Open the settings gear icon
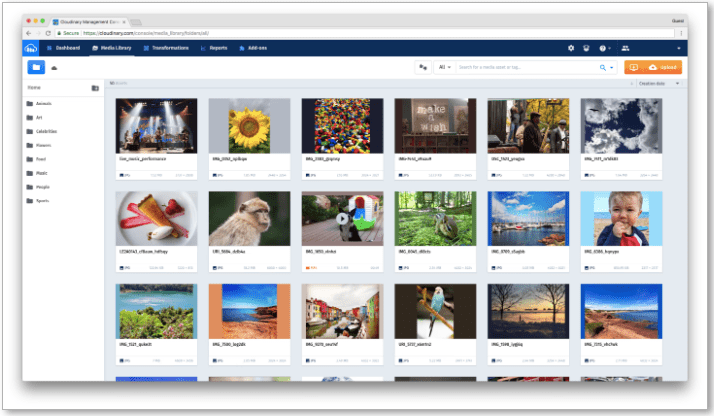The width and height of the screenshot is (714, 416). 571,48
